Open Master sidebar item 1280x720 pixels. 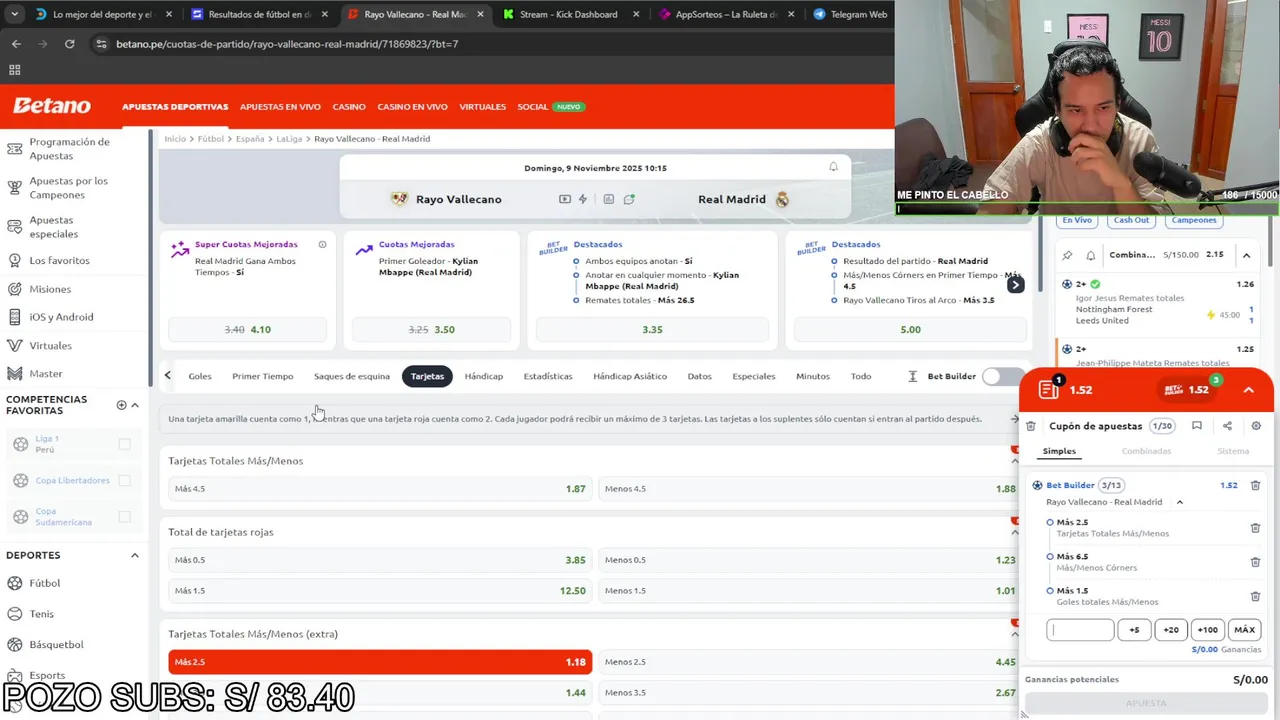click(x=46, y=373)
